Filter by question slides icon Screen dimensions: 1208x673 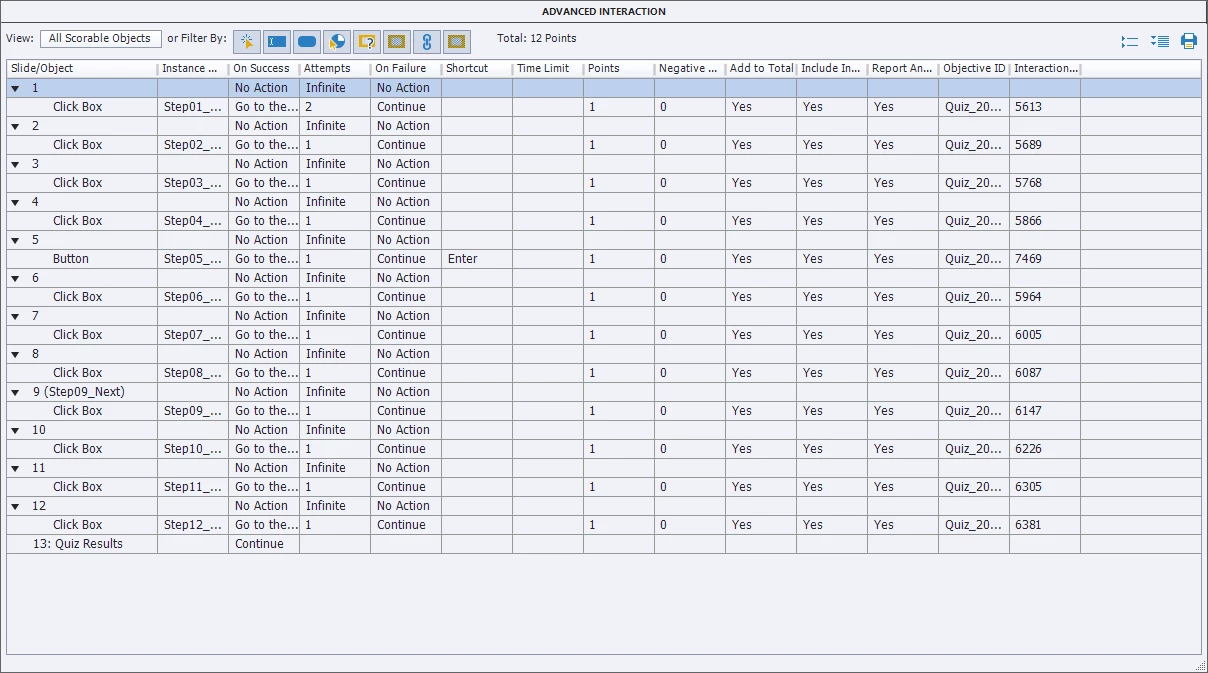pyautogui.click(x=367, y=41)
